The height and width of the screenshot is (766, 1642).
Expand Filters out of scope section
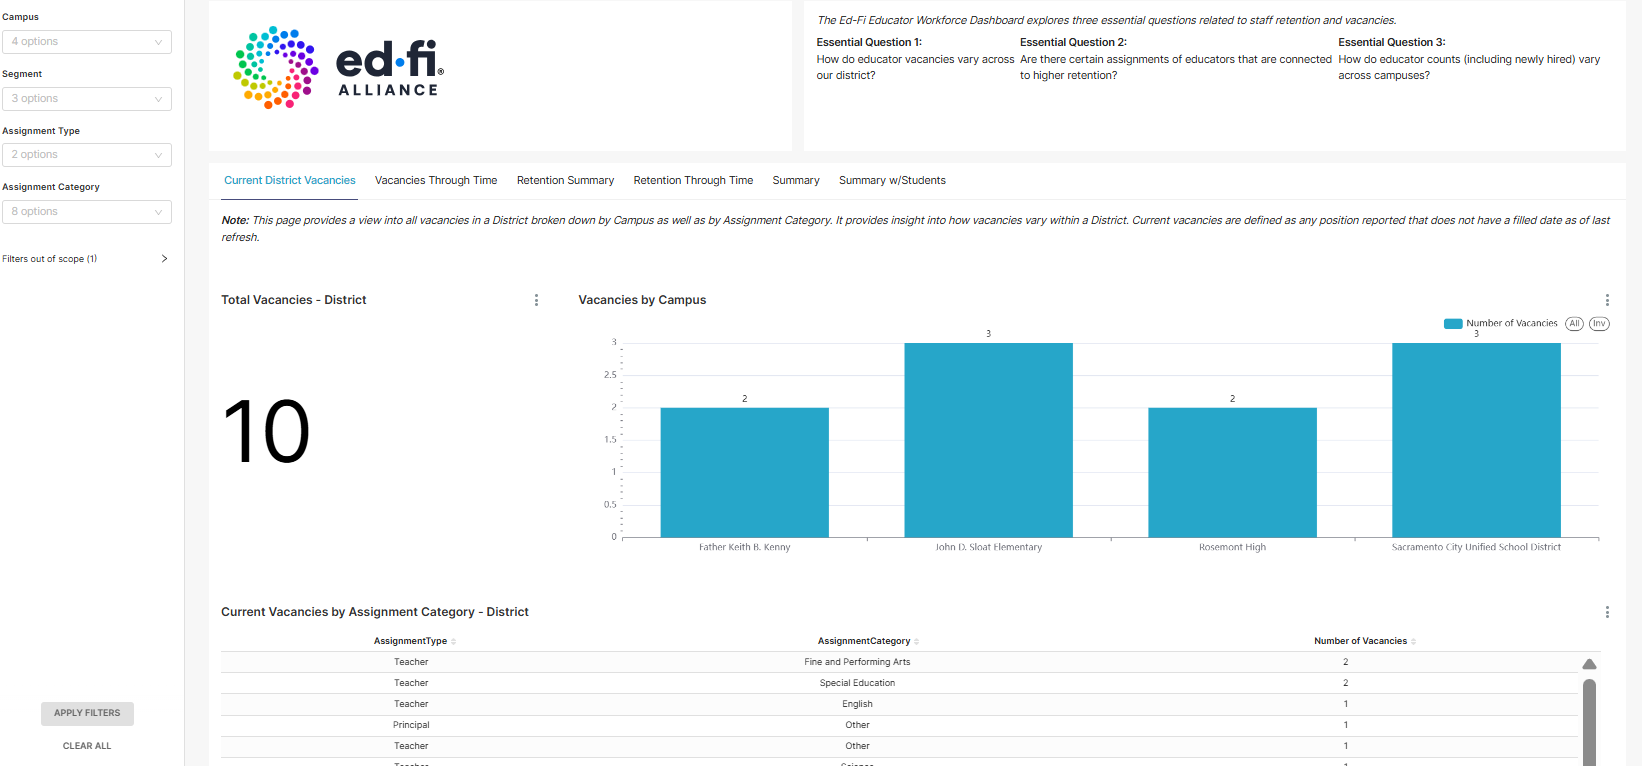click(85, 259)
